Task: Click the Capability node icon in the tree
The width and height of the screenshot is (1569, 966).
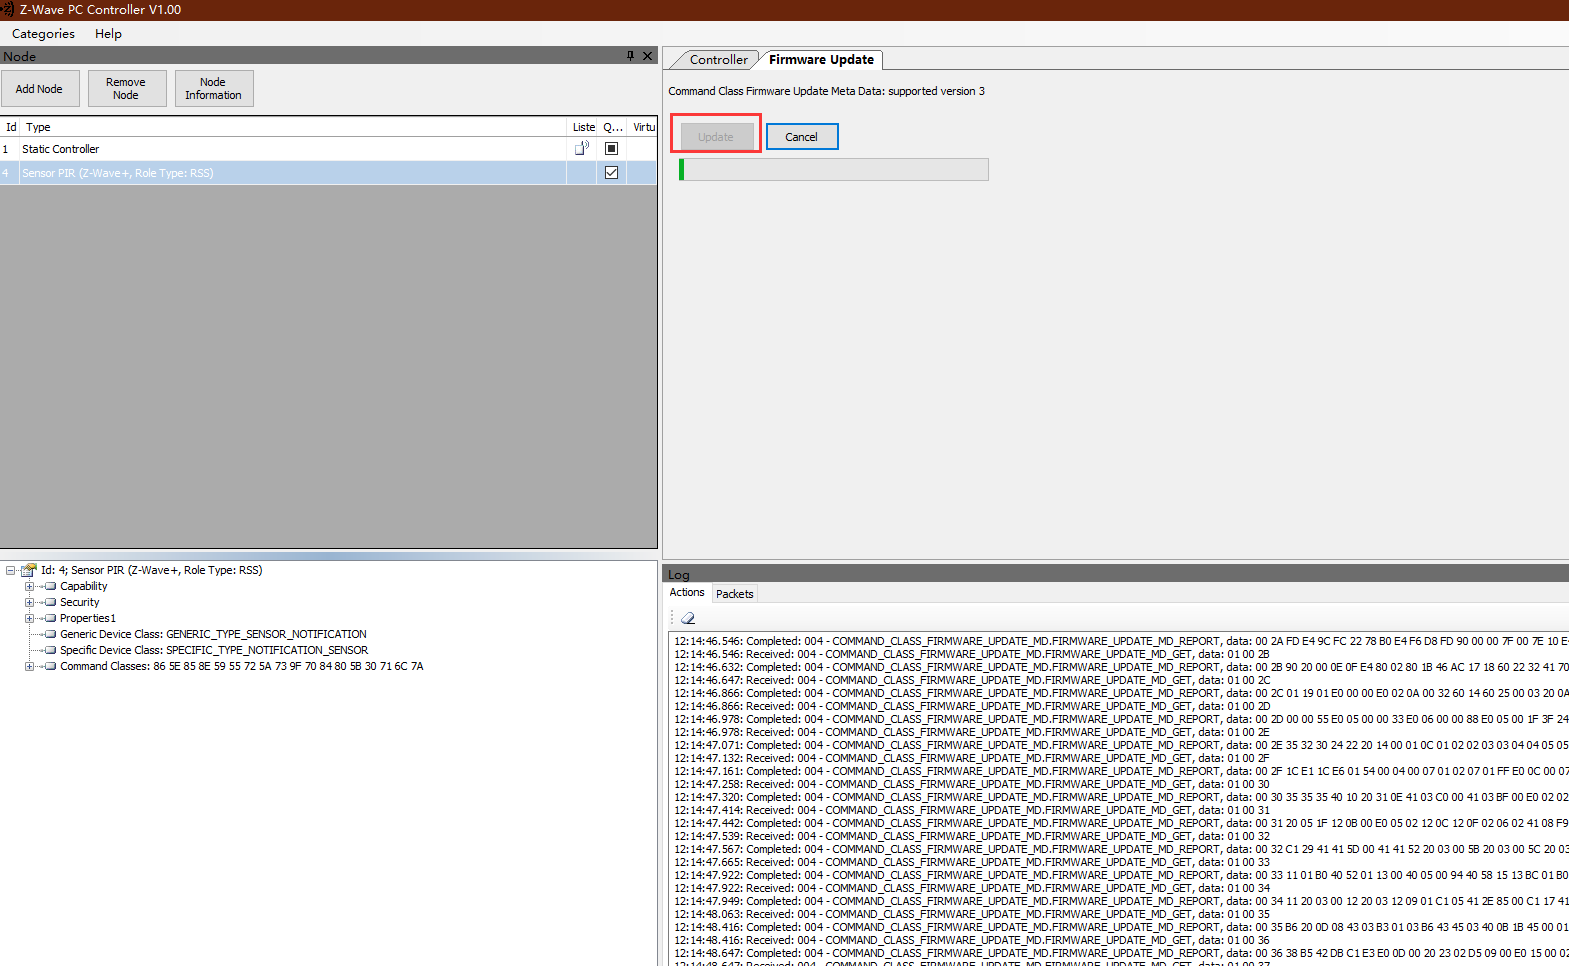Action: (50, 586)
